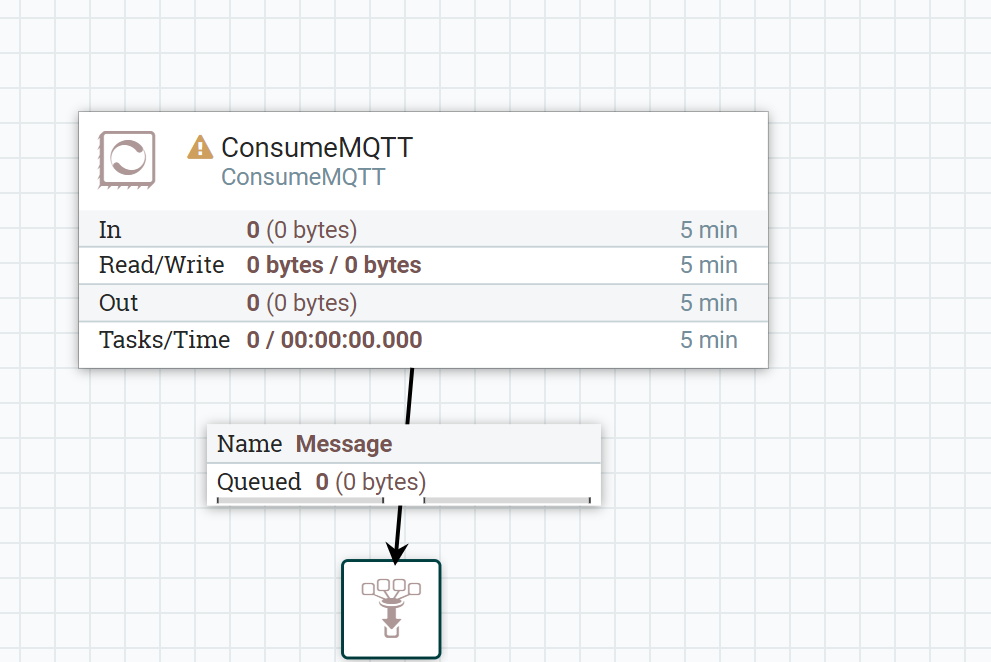Screen dimensions: 991x662
Task: Click the connection arrowhead above the funnel
Action: pos(396,552)
